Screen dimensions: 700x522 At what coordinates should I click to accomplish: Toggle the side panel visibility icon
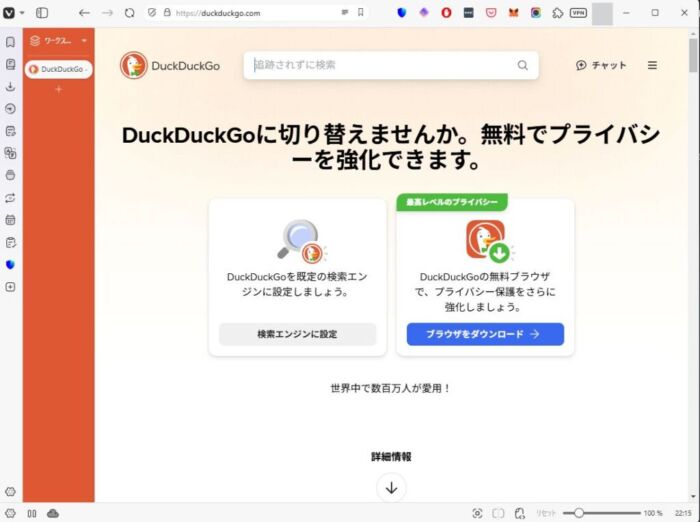coord(42,13)
